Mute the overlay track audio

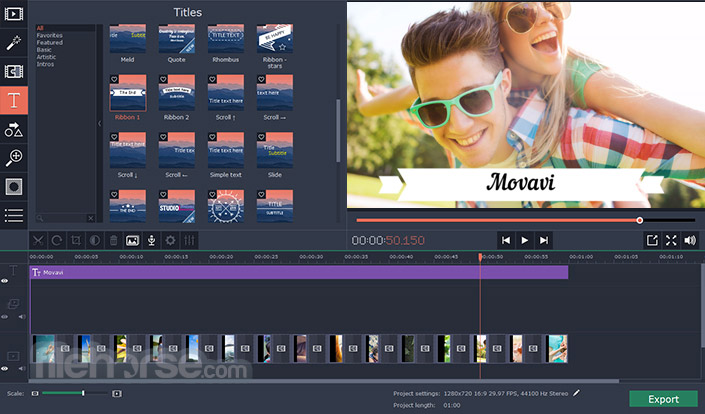point(22,317)
